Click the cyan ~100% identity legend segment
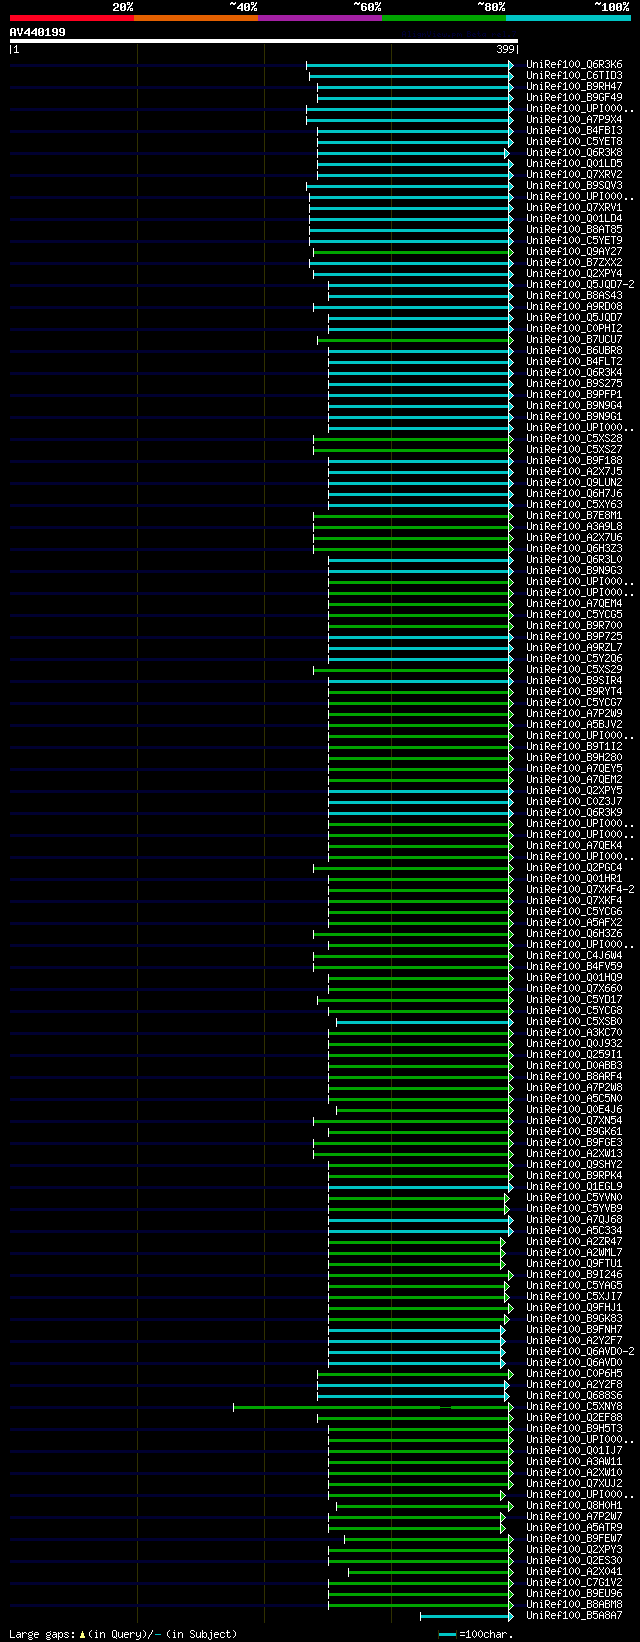640x1642 pixels. pos(568,17)
